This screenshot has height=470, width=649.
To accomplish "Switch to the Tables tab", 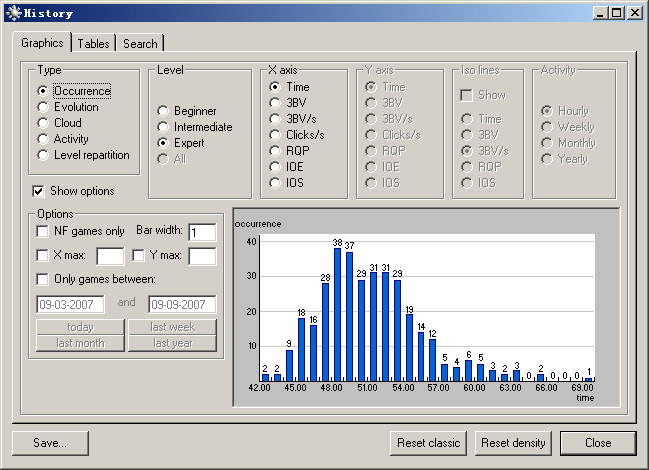I will point(93,43).
